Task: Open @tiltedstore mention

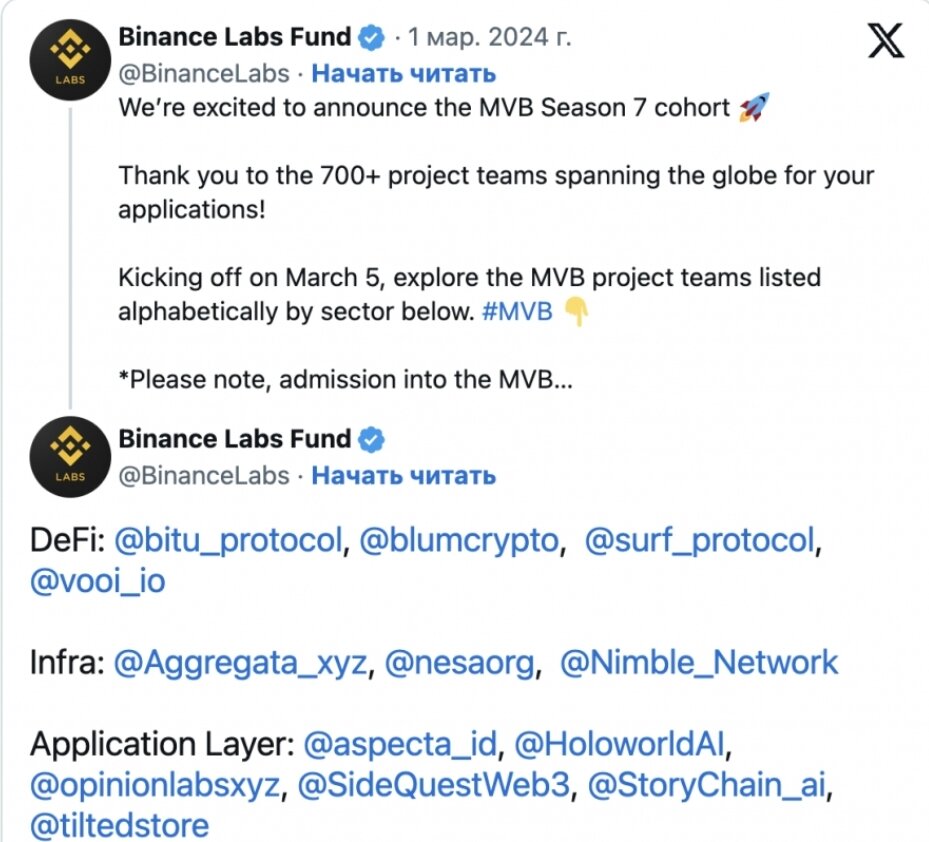Action: [x=119, y=825]
